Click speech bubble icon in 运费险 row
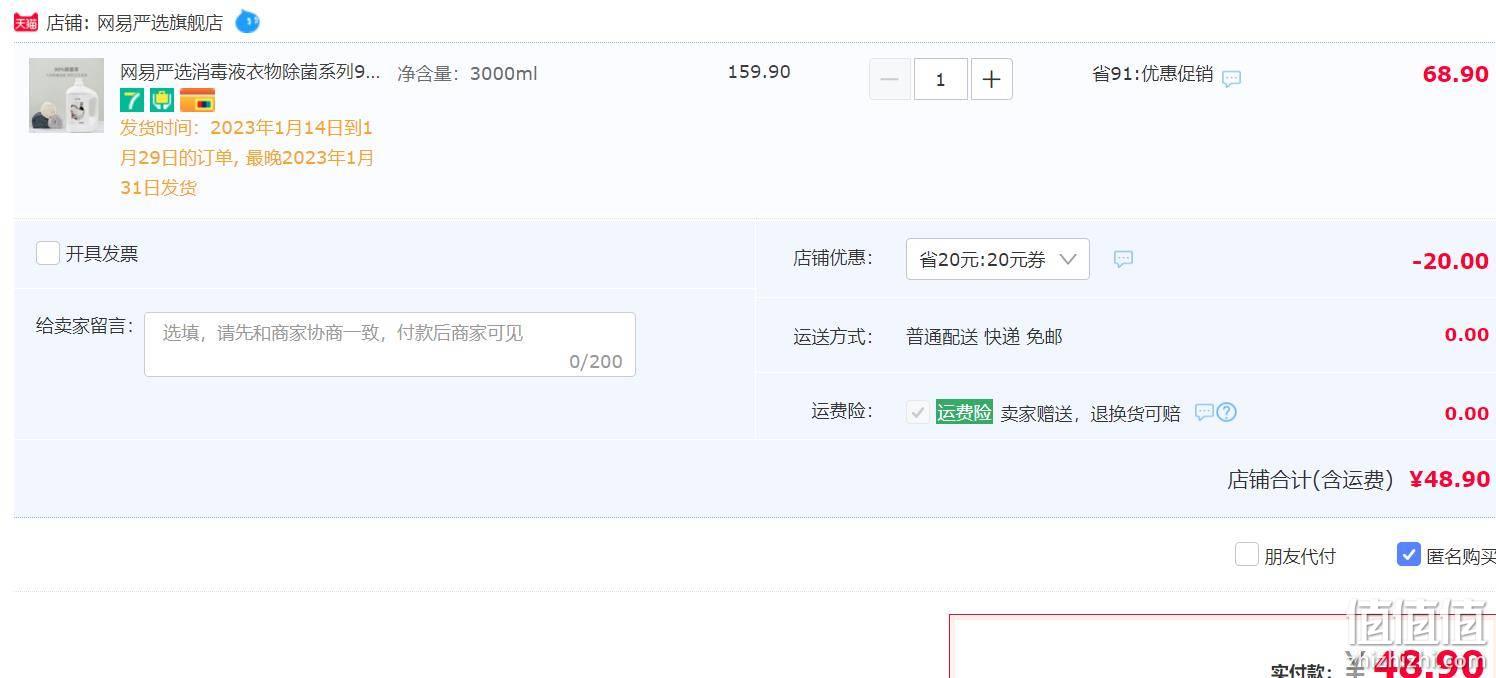Screen dimensions: 1496x678 coord(1204,412)
